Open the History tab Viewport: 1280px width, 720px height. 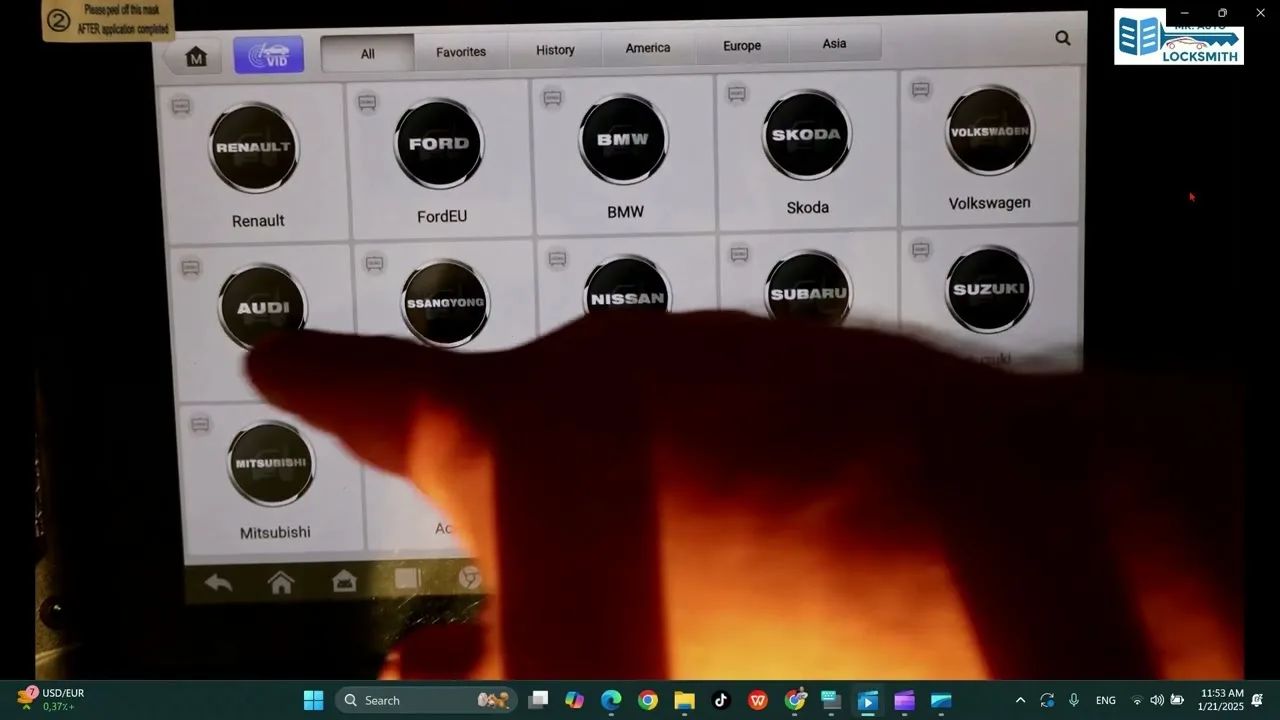[555, 50]
